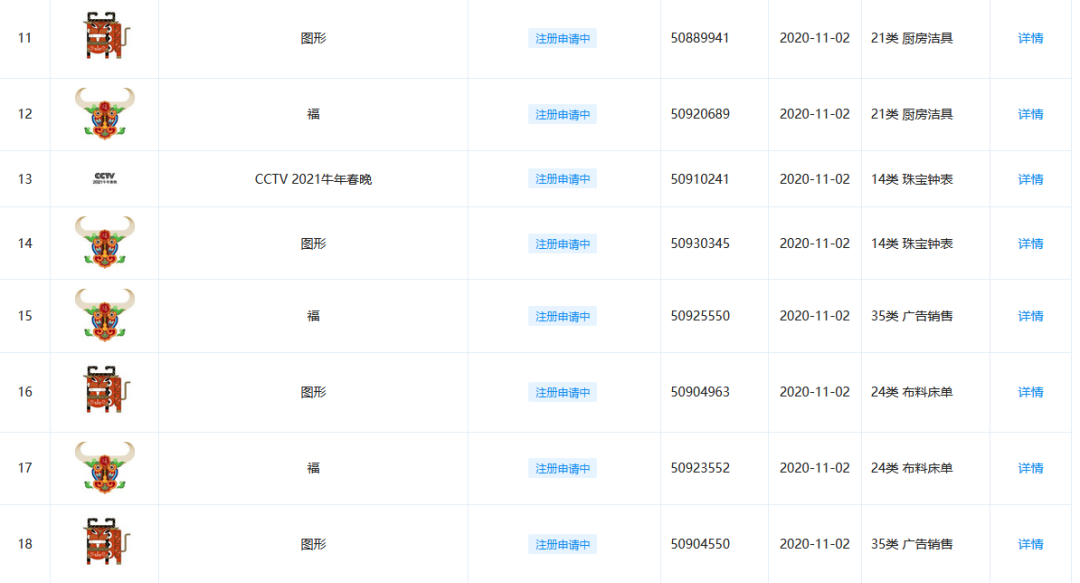The image size is (1080, 583).
Task: Select the name 福 in row 12
Action: coord(313,114)
